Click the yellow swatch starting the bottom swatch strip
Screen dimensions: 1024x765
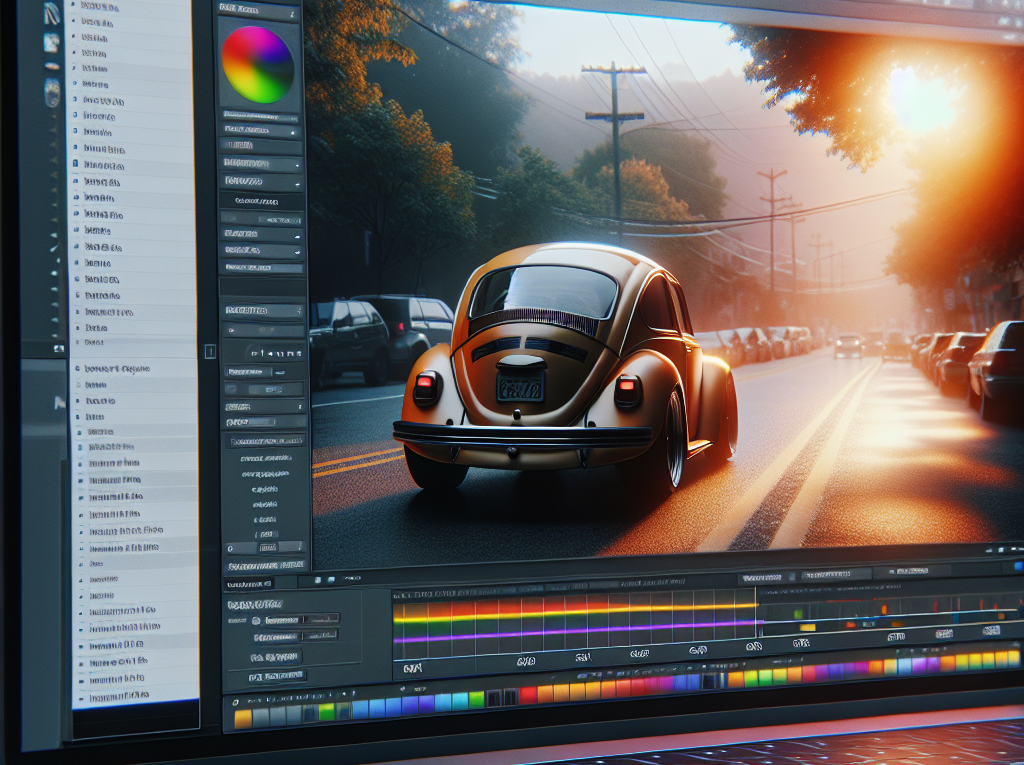point(242,718)
